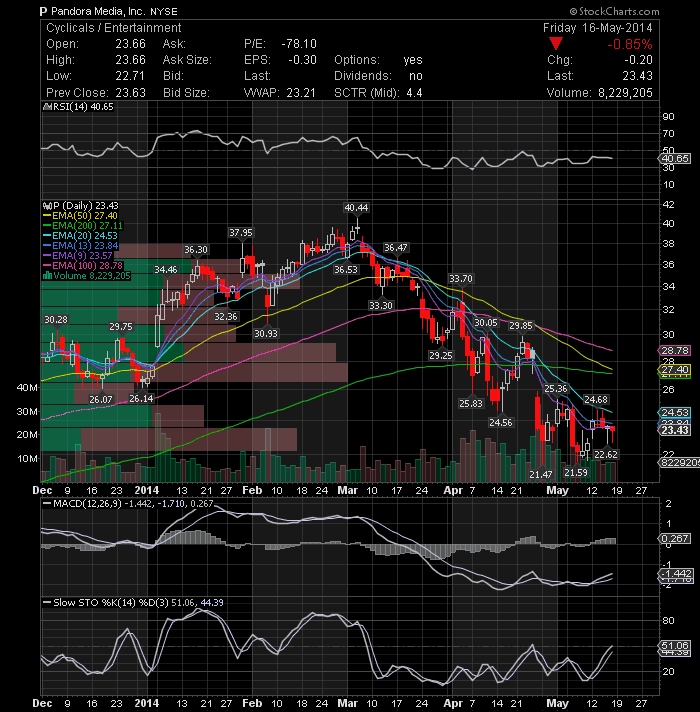700x712 pixels.
Task: Click the 36.30 price annotation
Action: click(x=196, y=250)
